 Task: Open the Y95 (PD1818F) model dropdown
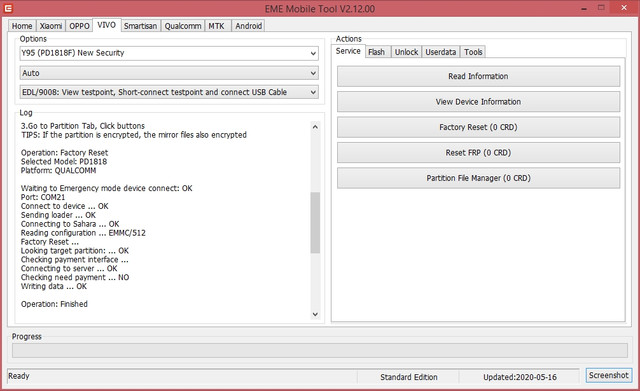click(169, 53)
